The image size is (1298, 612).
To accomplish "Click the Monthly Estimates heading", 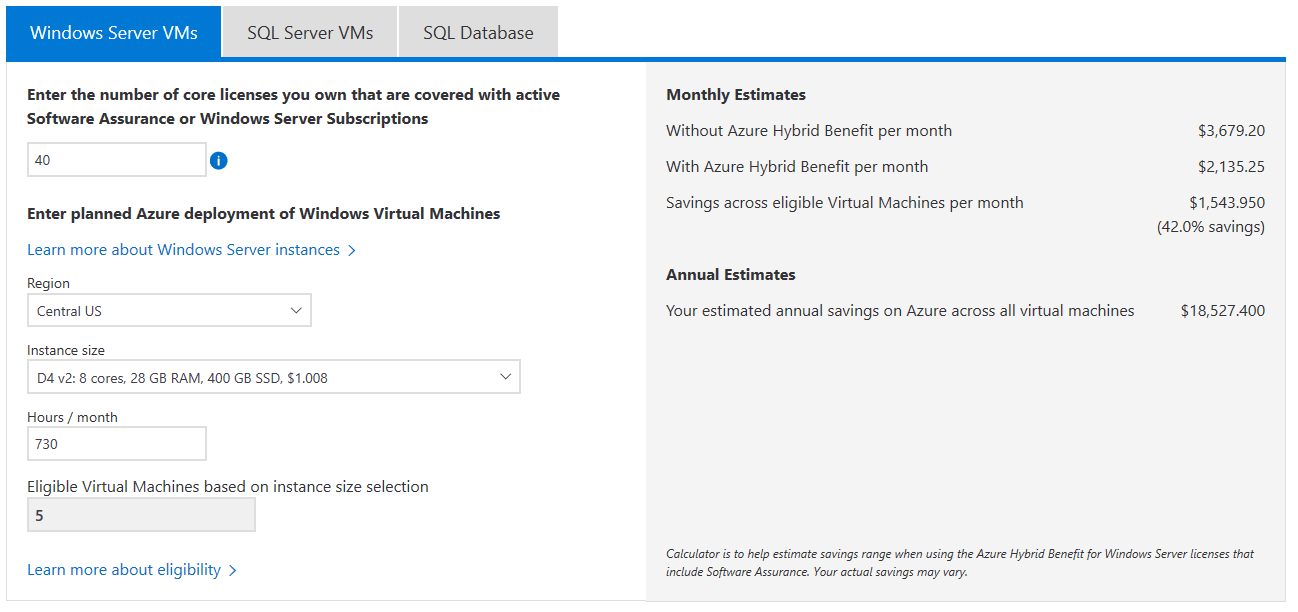I will 736,95.
